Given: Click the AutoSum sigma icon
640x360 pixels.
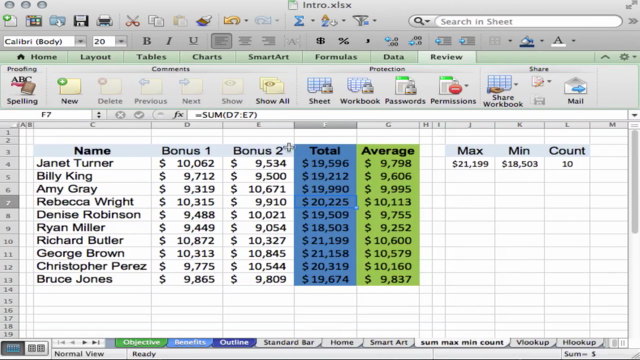Looking at the screenshot, I should (299, 21).
